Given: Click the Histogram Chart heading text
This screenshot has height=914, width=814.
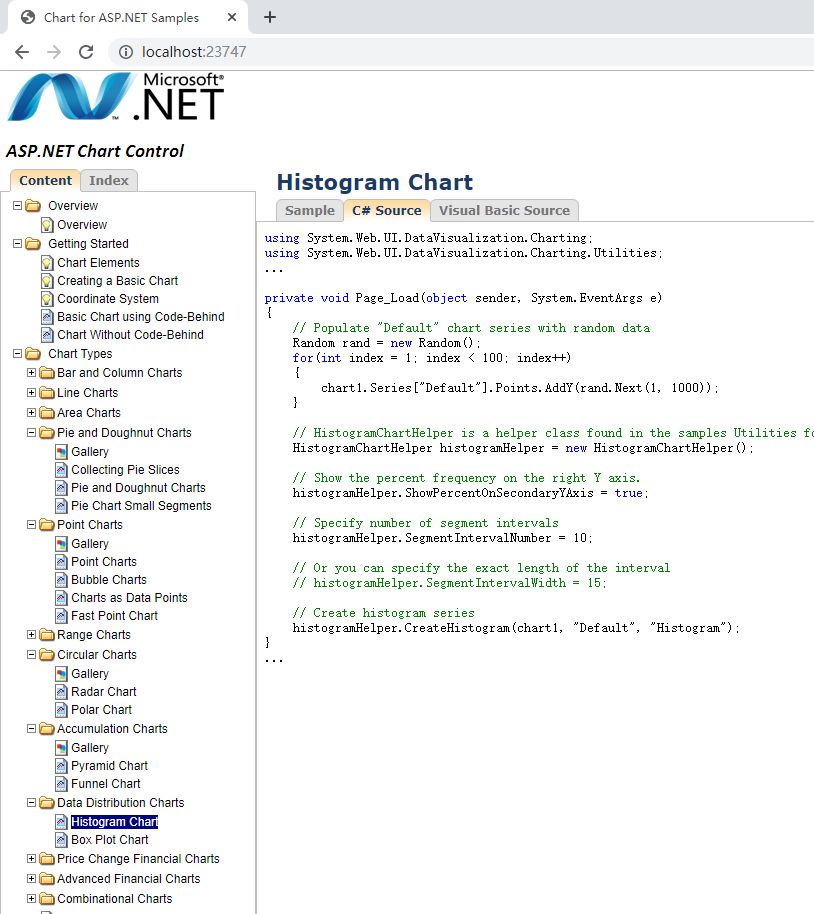Looking at the screenshot, I should click(375, 182).
